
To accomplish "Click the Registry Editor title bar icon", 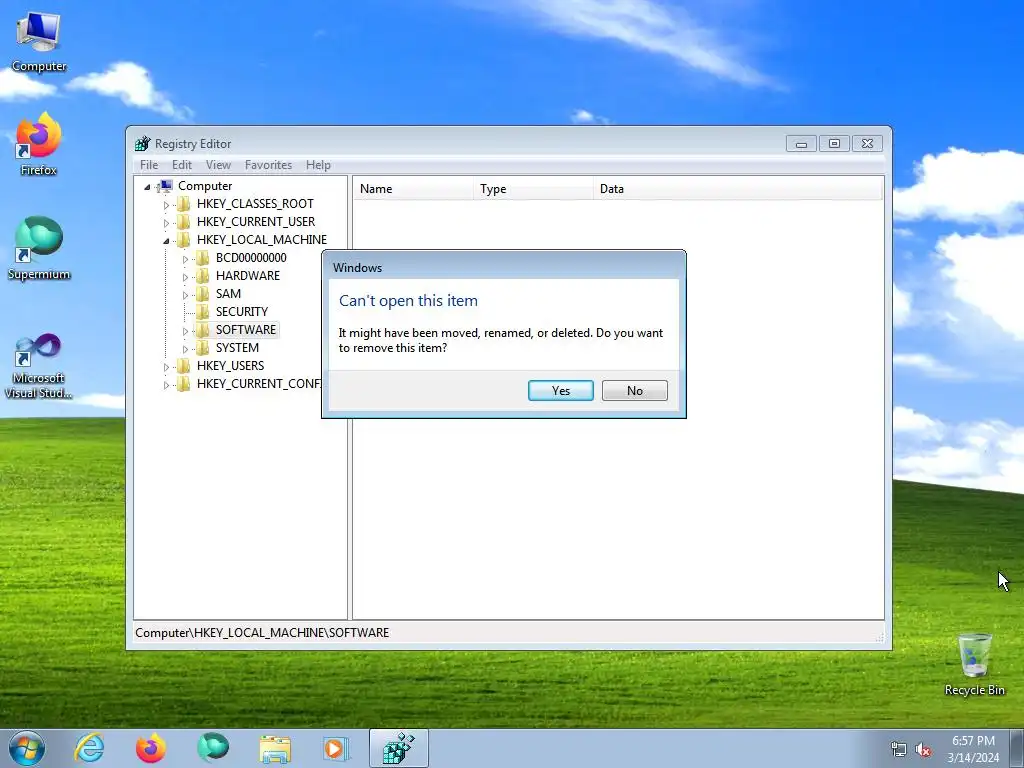I will coord(142,144).
